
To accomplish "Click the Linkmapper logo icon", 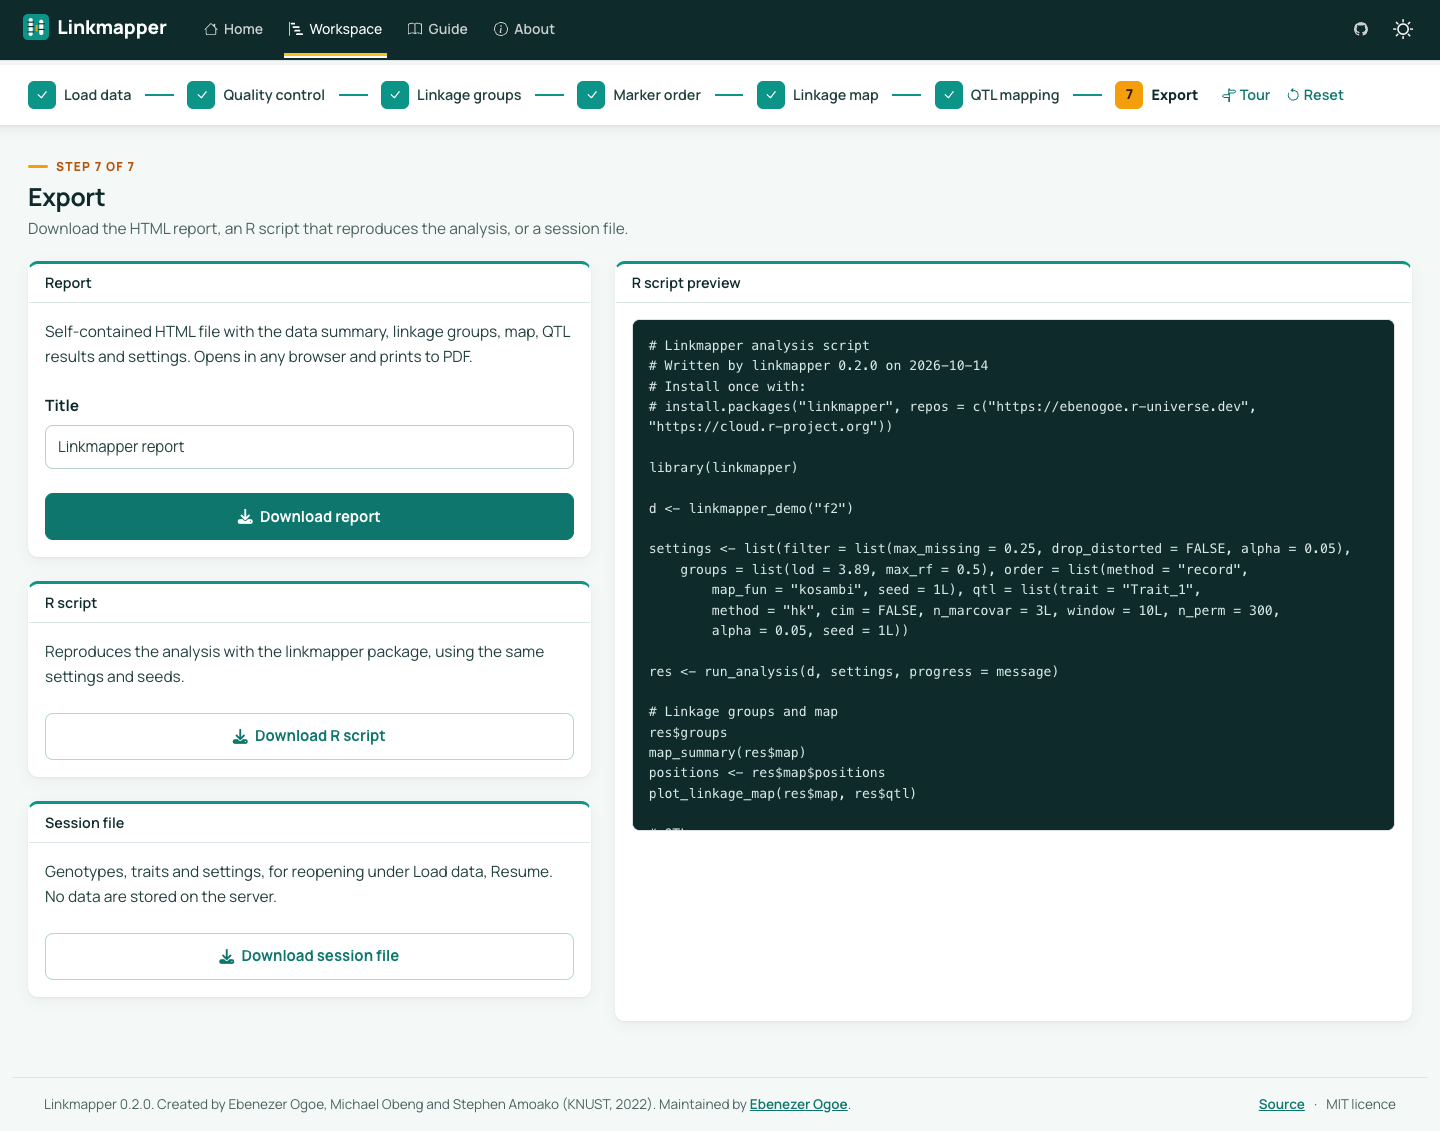I will 36,27.
